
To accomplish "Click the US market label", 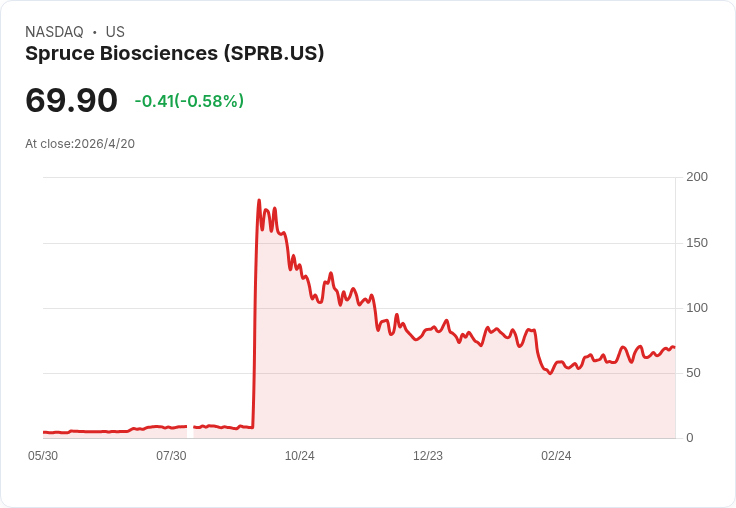I will pos(115,32).
